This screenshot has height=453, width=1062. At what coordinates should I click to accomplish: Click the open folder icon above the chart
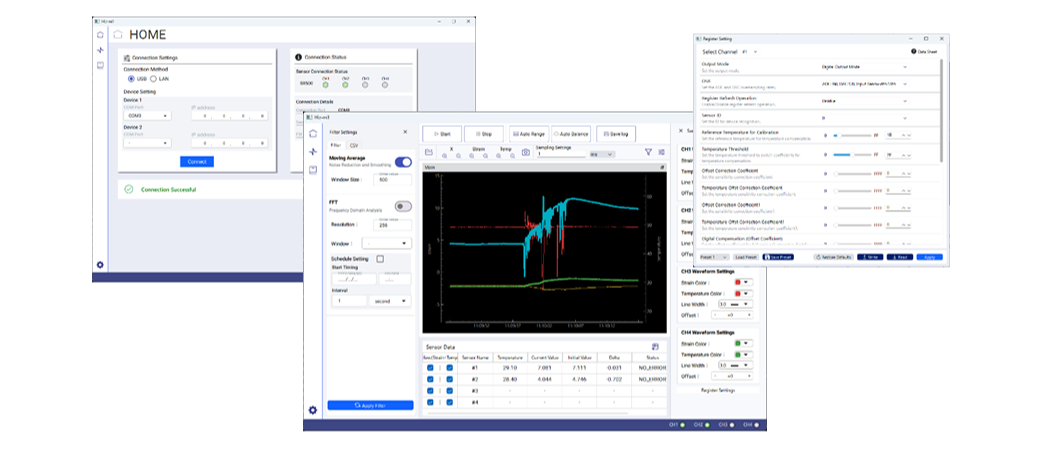pyautogui.click(x=429, y=152)
